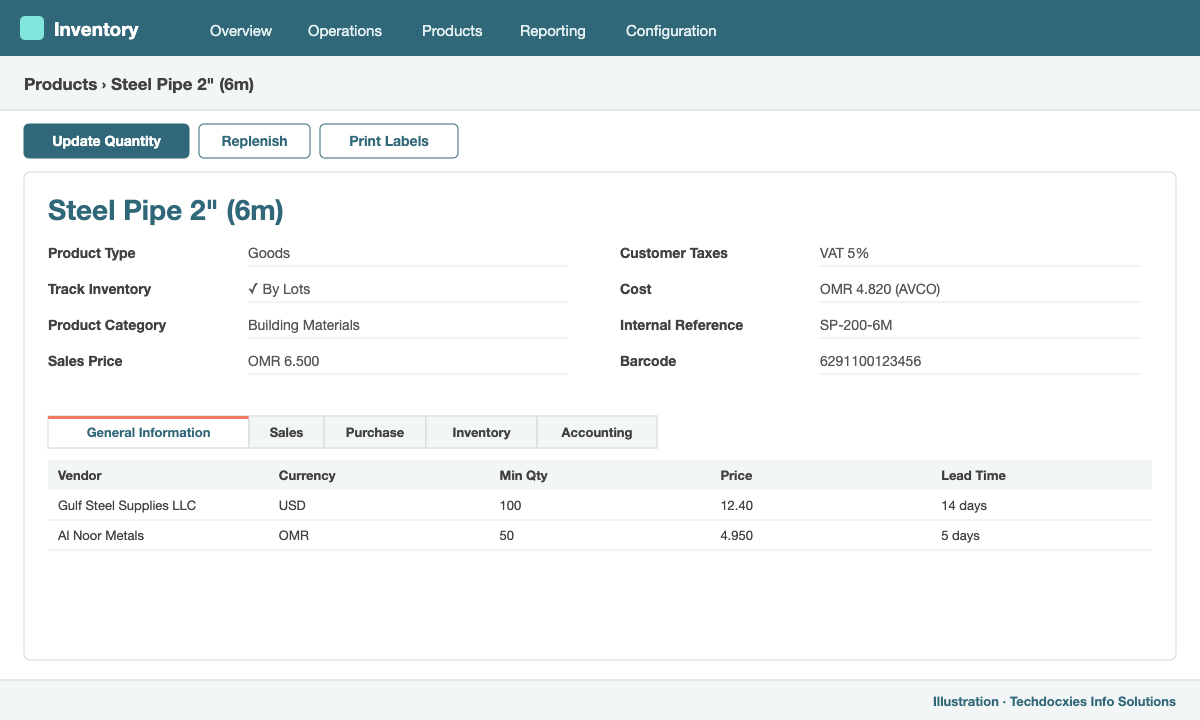
Task: Click the Min Qty cell showing 50
Action: point(507,535)
